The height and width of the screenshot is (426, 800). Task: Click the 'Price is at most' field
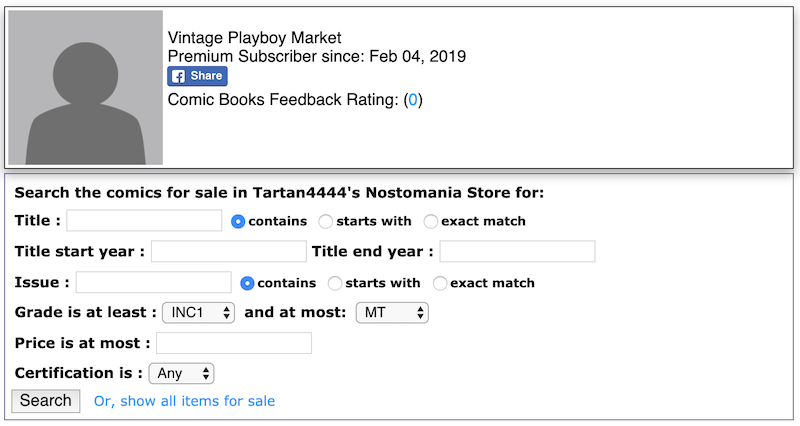(x=234, y=343)
